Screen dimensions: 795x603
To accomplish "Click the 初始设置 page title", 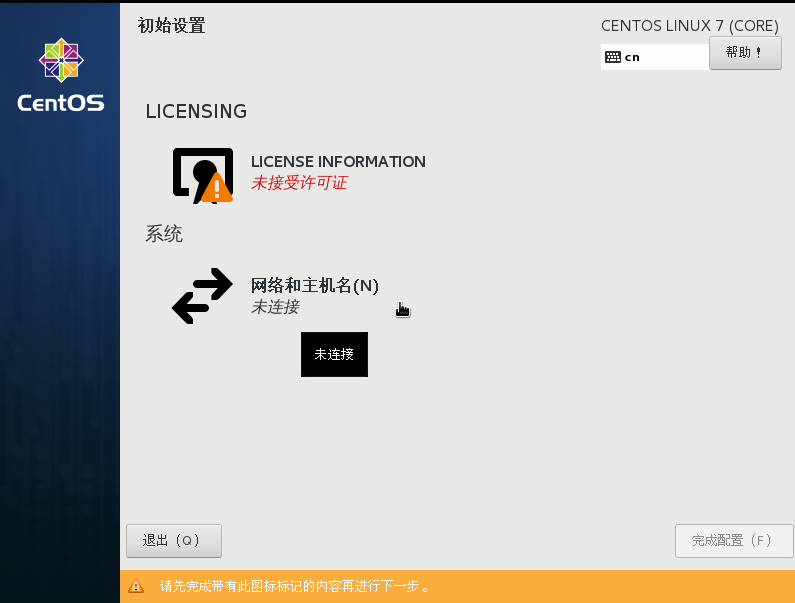I will point(171,26).
